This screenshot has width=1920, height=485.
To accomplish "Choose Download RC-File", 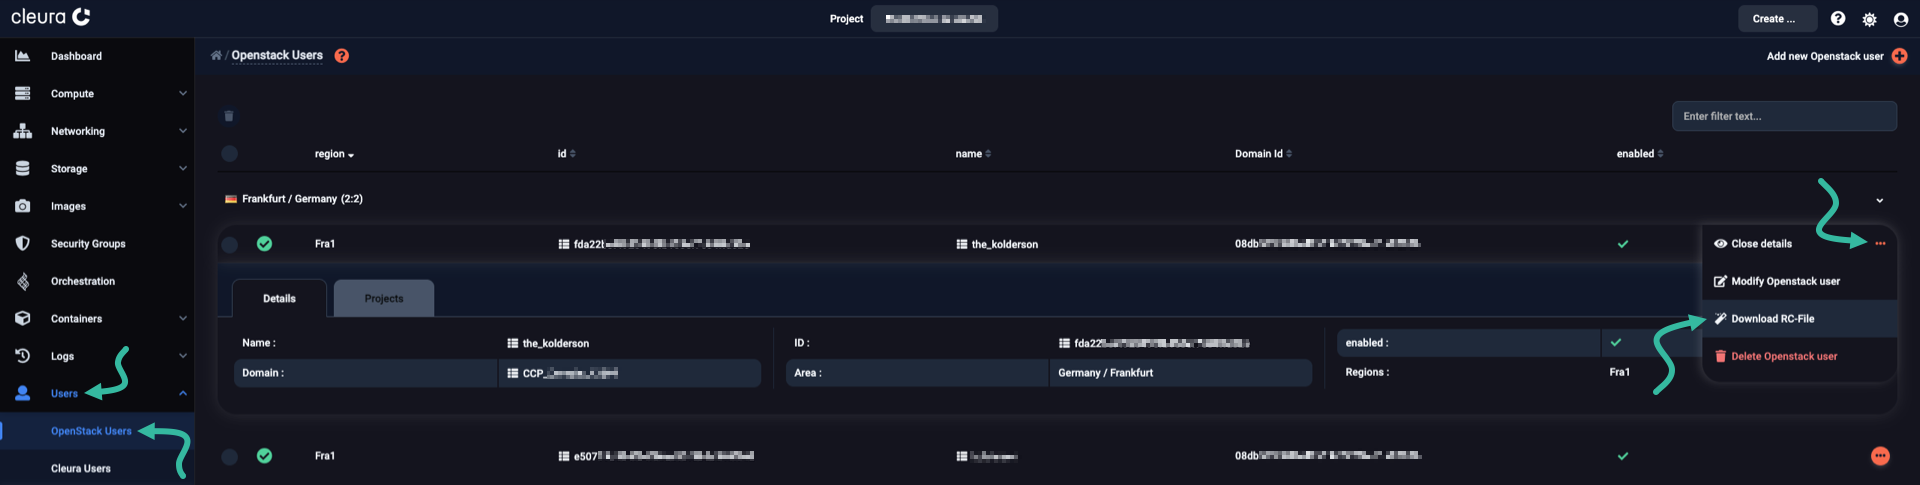I will (1799, 319).
